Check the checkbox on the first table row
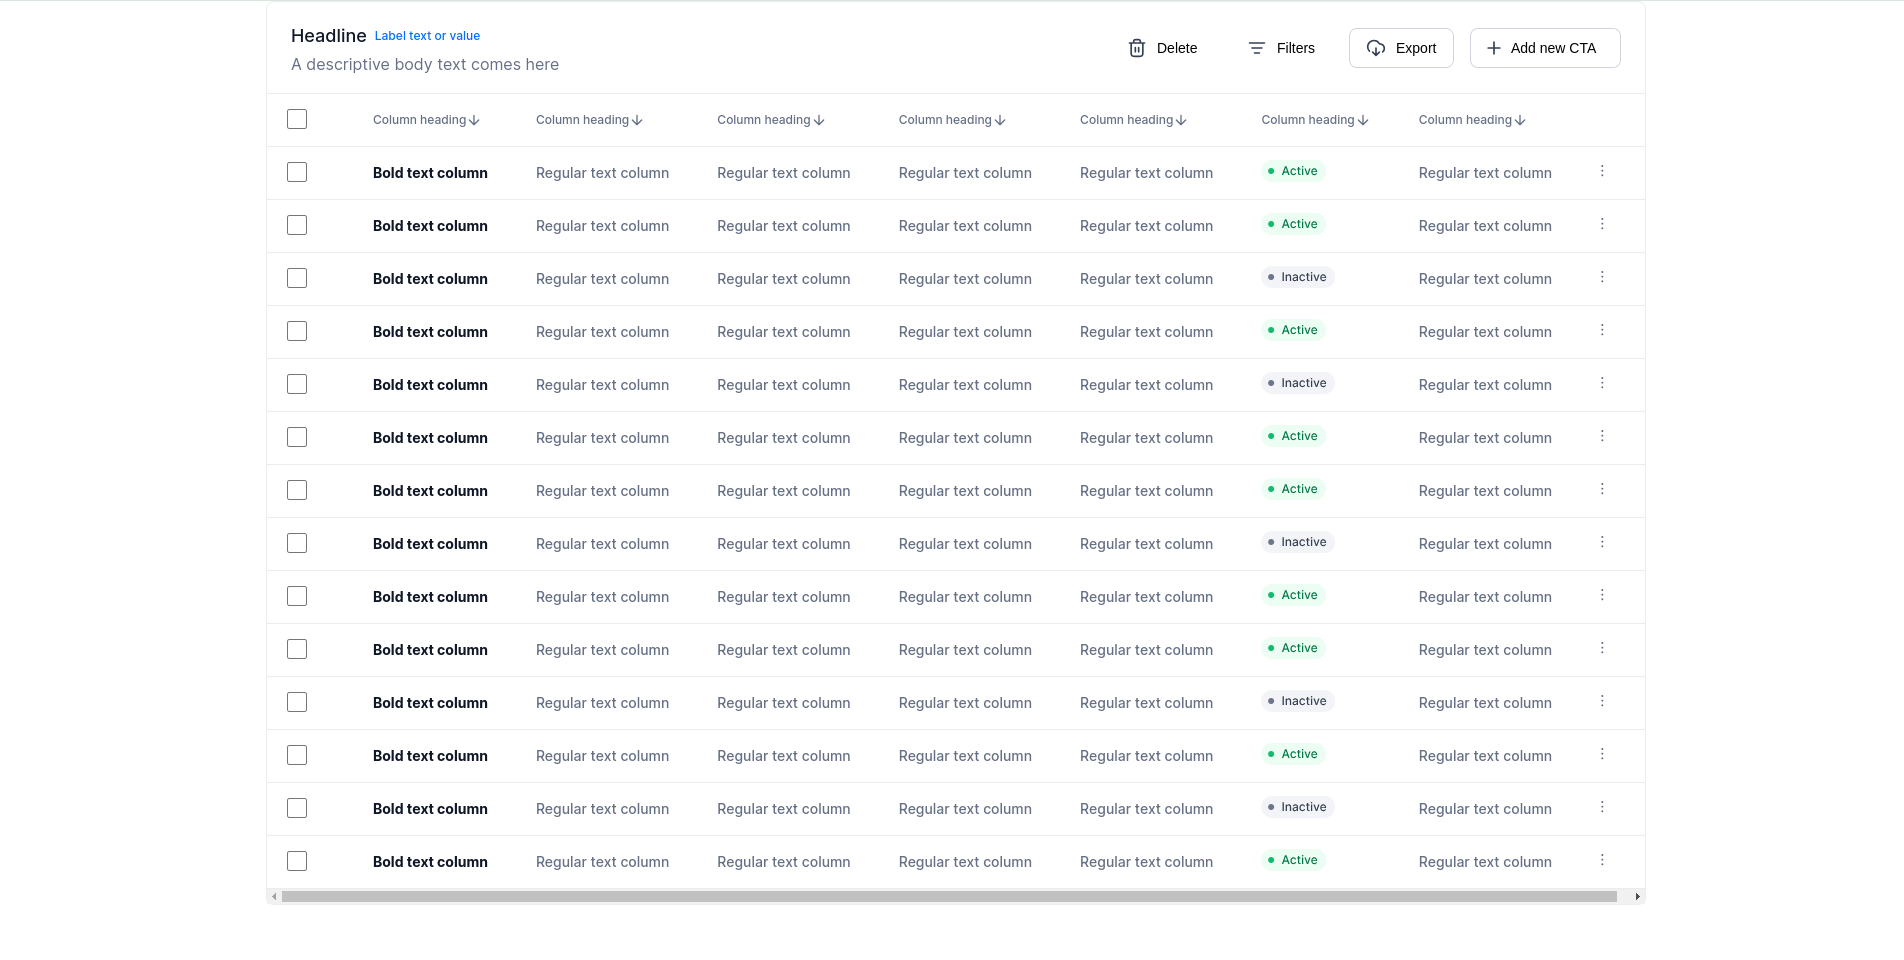This screenshot has width=1904, height=960. click(x=296, y=171)
